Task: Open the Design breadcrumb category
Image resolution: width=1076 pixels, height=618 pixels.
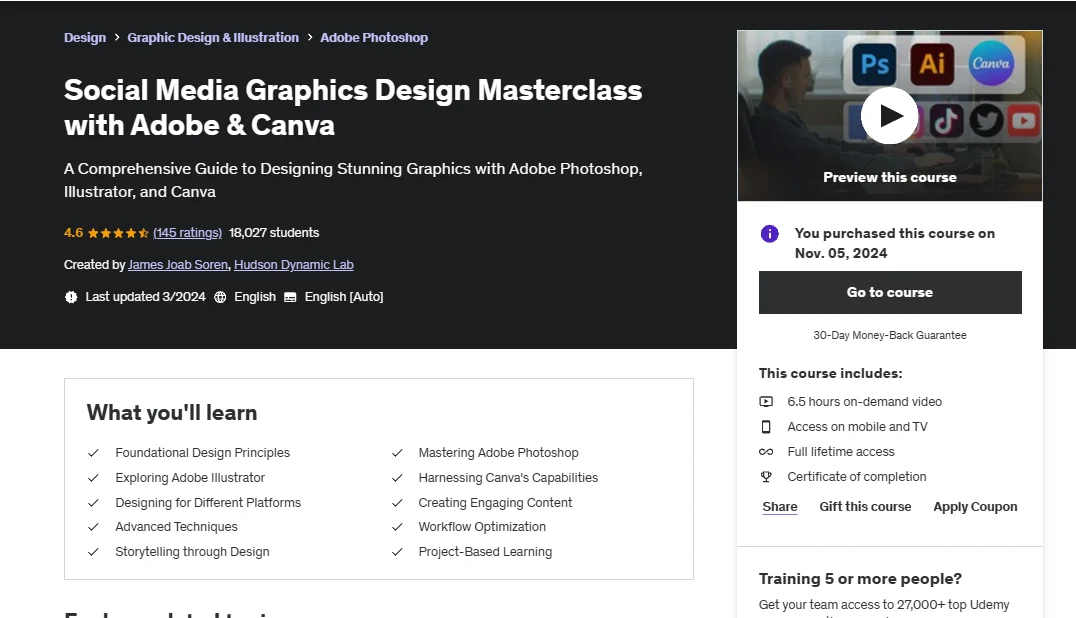Action: (x=85, y=38)
